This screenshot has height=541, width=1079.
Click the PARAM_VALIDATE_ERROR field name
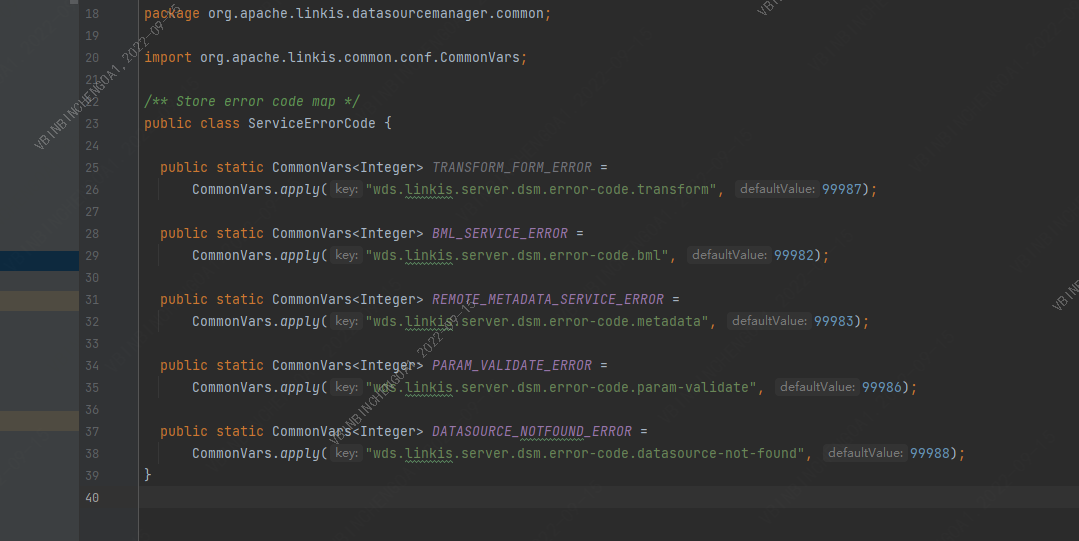point(512,366)
